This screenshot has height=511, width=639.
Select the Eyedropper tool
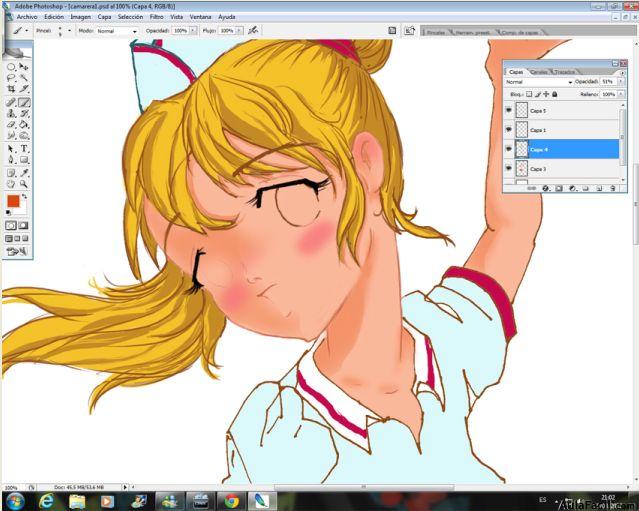click(x=24, y=173)
